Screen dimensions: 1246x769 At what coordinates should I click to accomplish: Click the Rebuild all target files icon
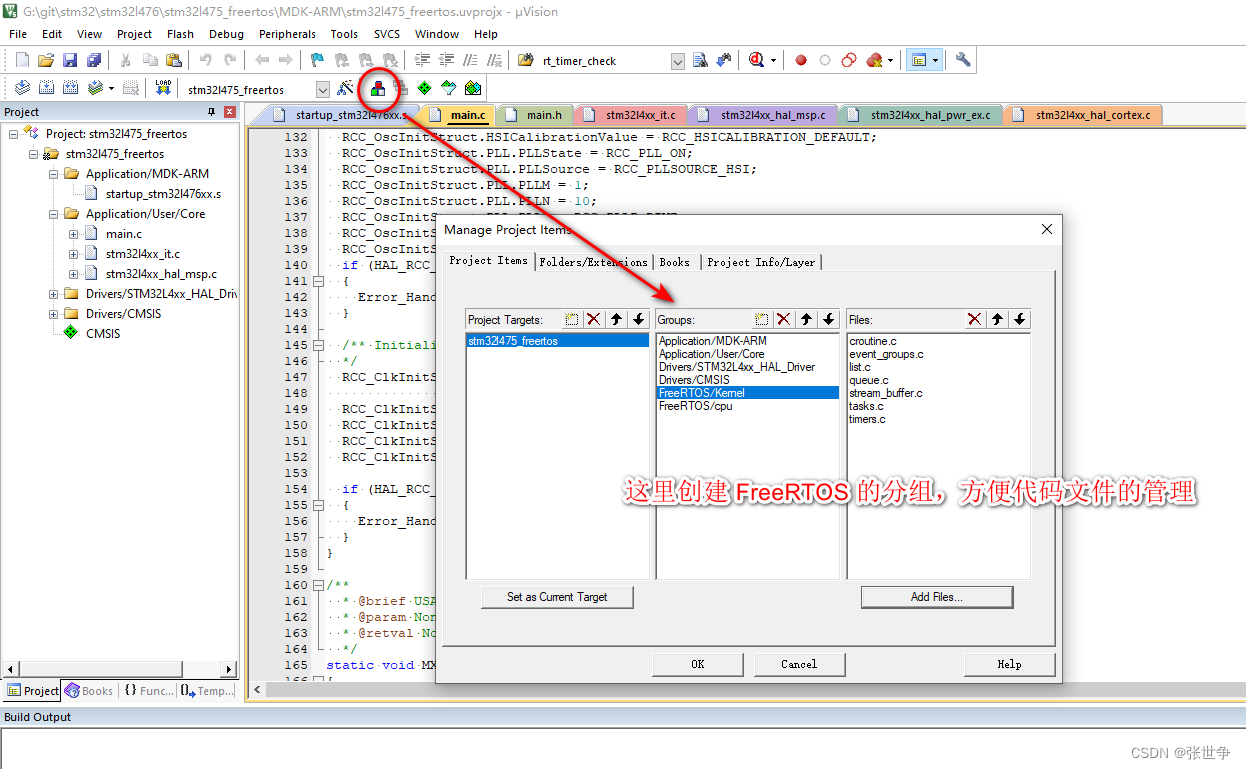pyautogui.click(x=70, y=88)
